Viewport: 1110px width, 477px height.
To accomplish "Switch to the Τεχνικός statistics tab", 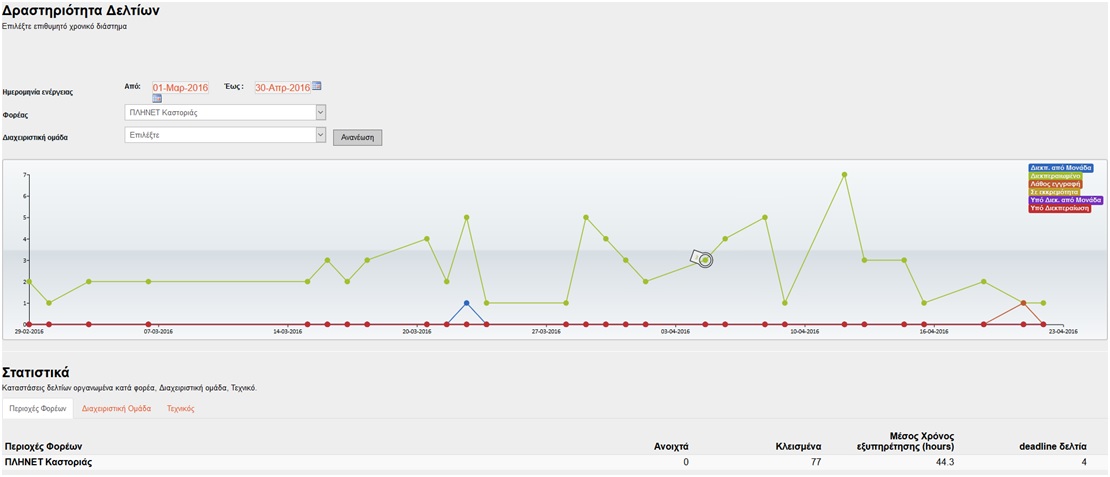I will [180, 409].
